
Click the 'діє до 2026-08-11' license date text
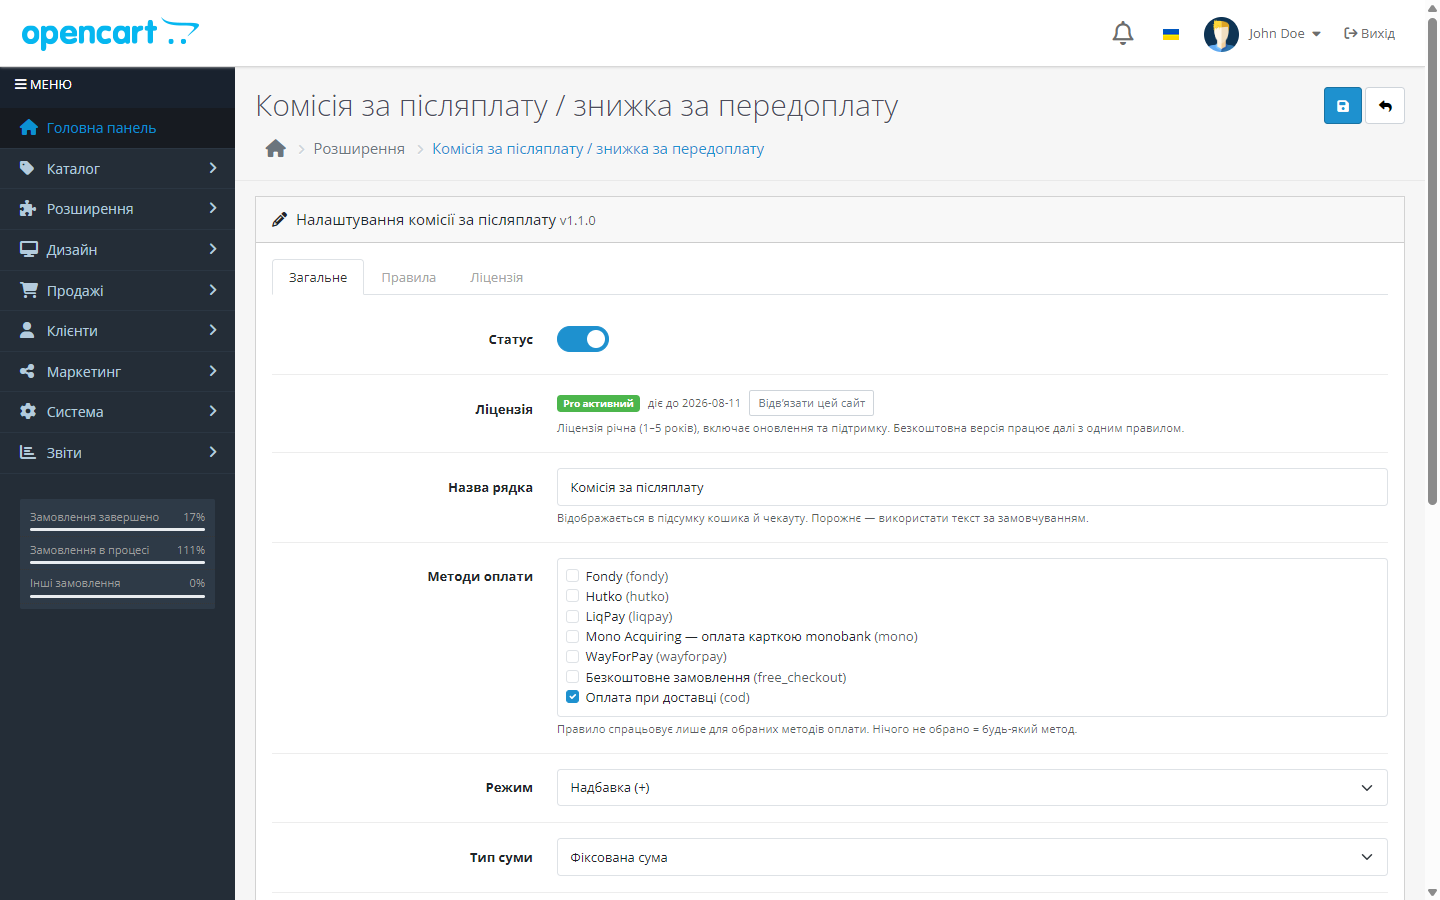694,403
